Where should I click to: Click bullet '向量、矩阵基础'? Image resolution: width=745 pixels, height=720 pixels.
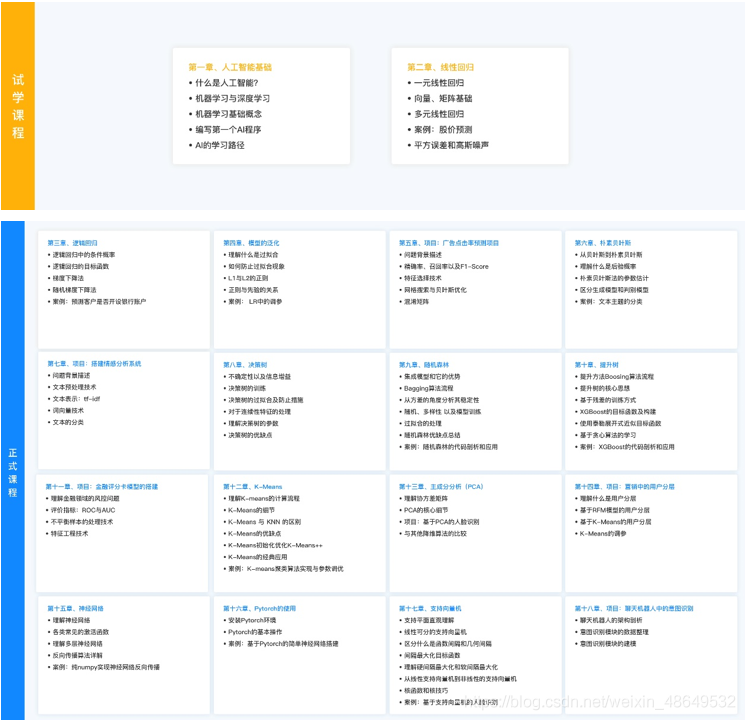[443, 98]
